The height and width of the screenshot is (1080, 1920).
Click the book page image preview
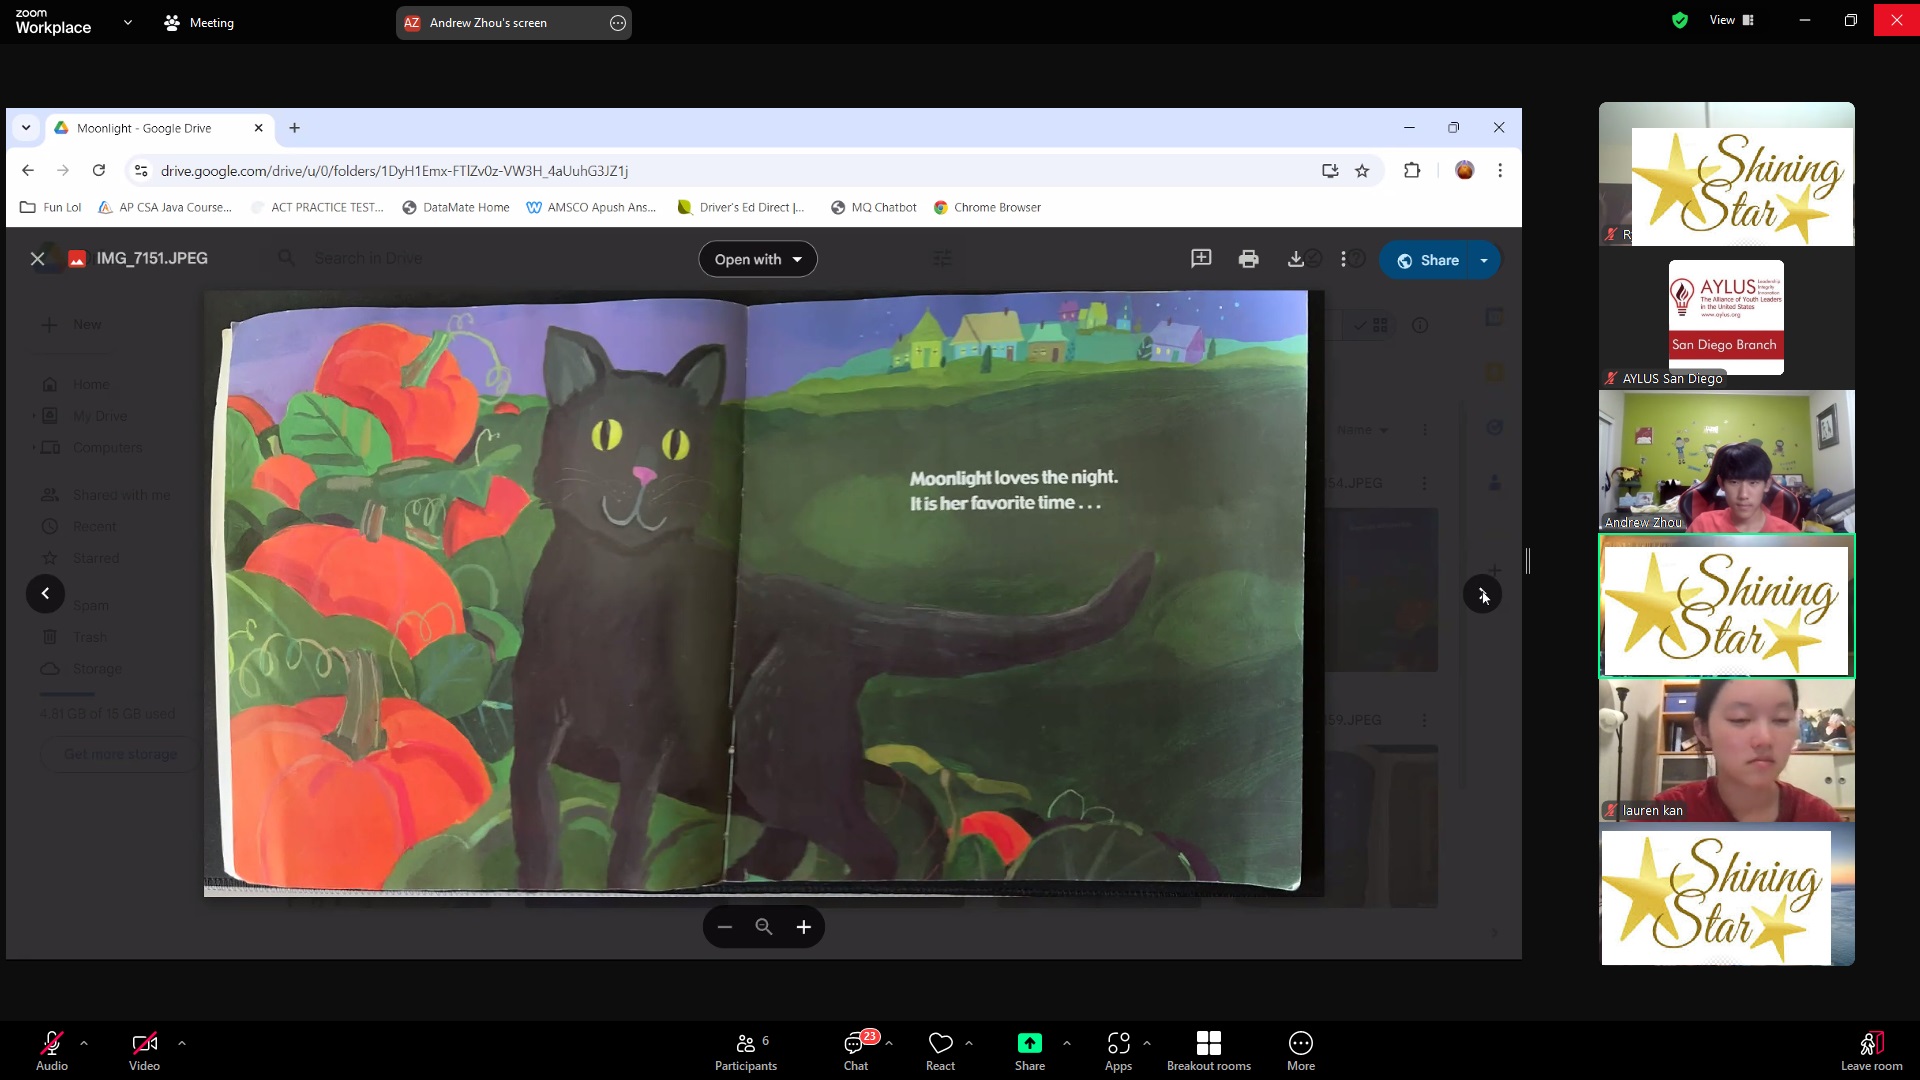coord(764,593)
